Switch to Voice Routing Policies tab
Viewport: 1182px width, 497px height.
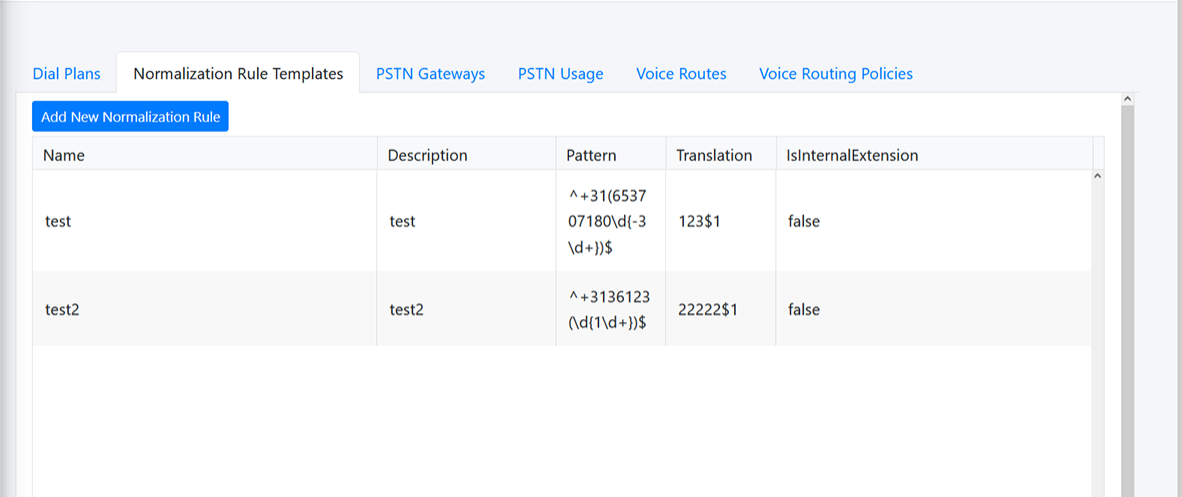[835, 73]
